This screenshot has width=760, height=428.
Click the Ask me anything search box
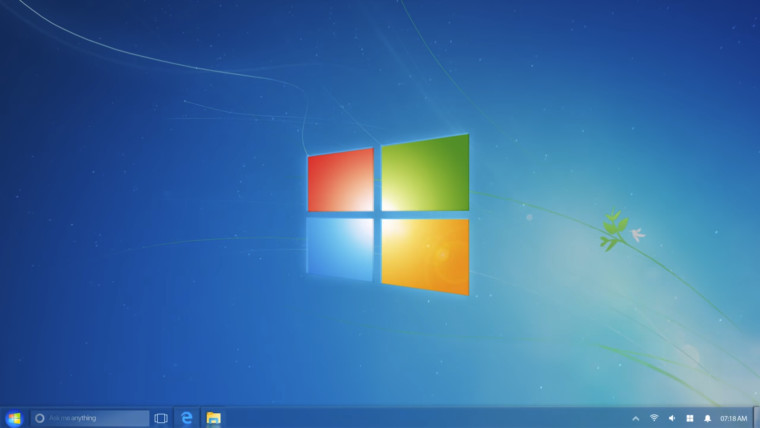click(90, 418)
